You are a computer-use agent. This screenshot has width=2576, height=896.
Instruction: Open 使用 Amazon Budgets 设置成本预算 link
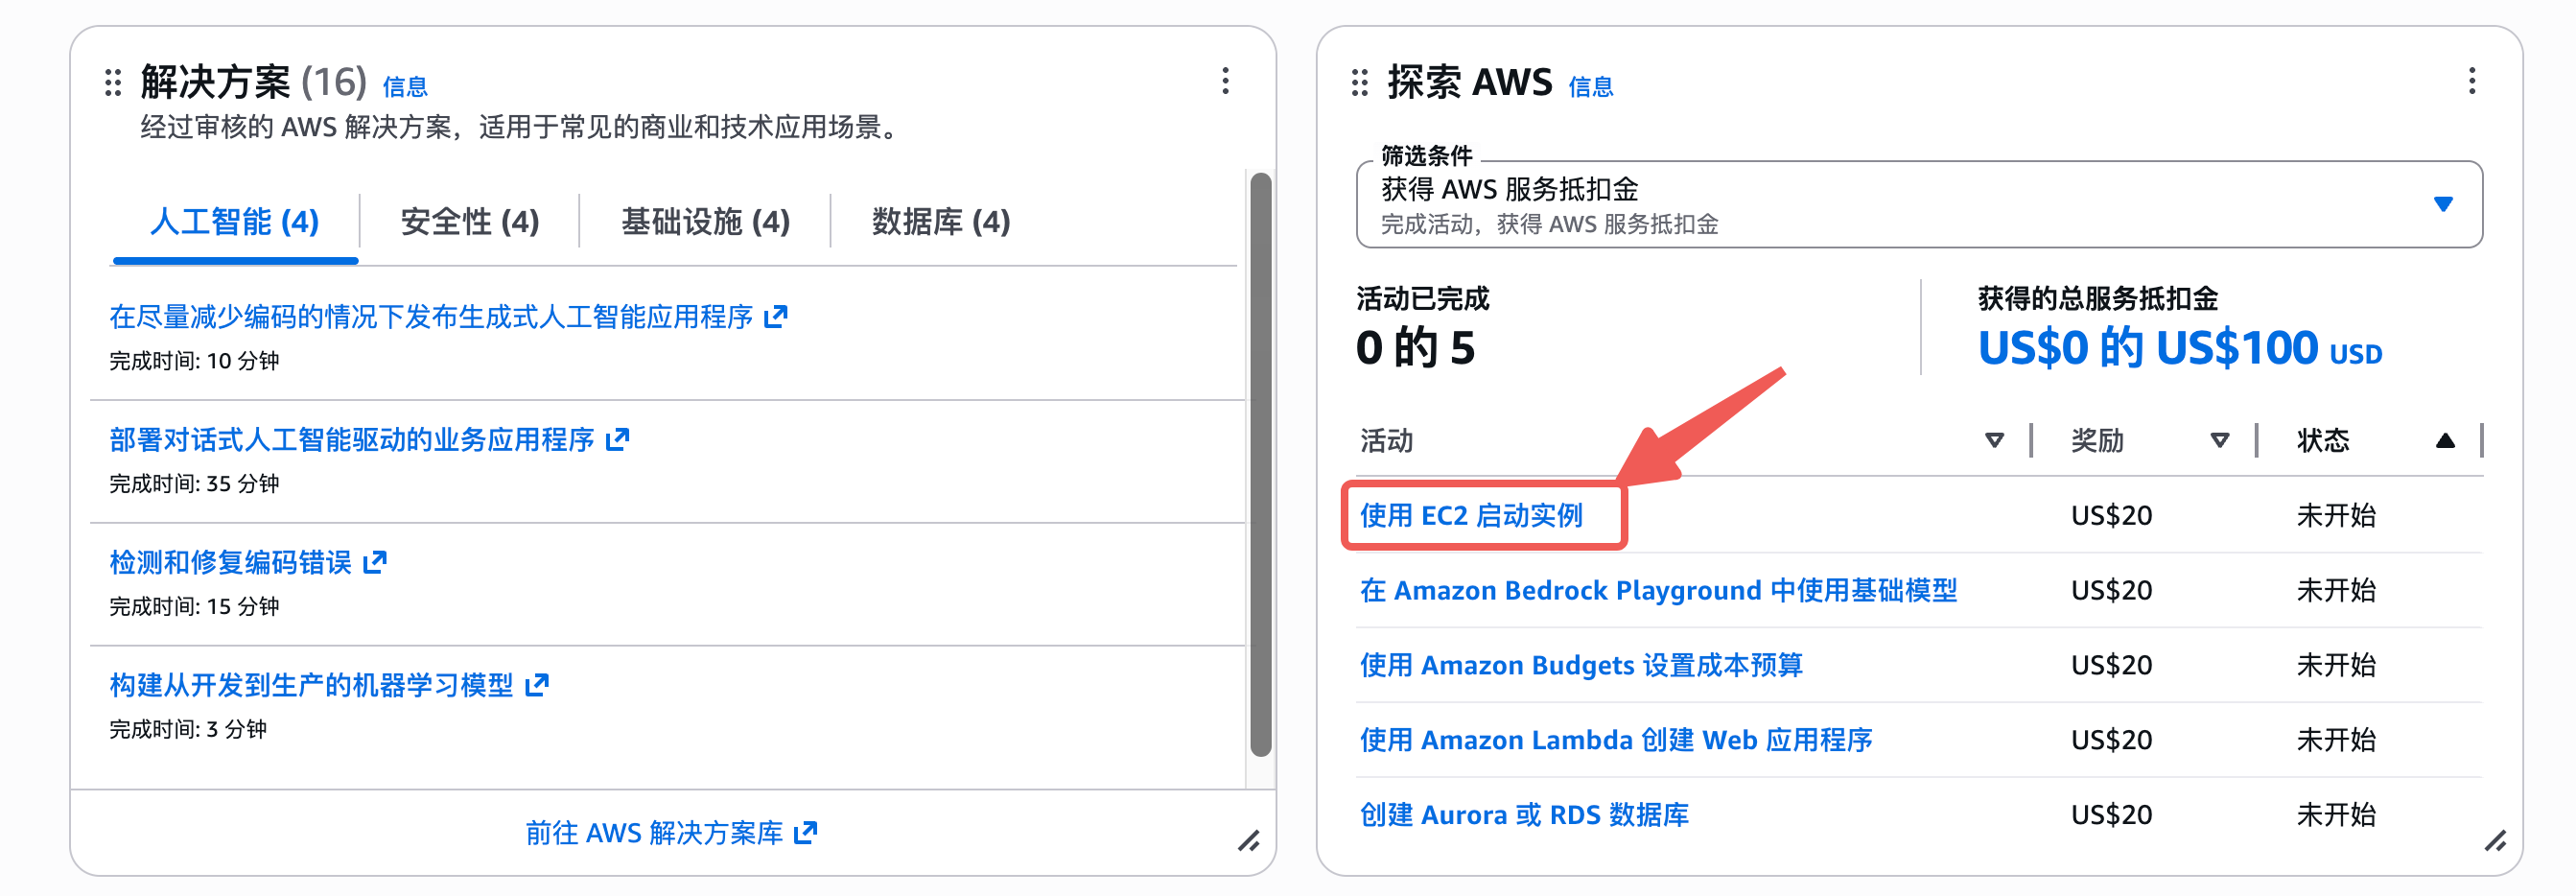point(1580,665)
